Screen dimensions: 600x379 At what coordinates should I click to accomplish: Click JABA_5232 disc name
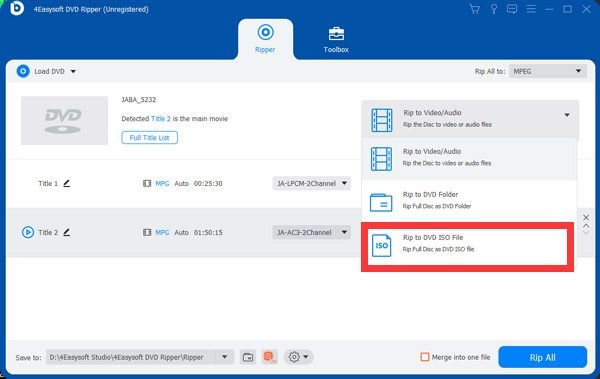pos(139,100)
